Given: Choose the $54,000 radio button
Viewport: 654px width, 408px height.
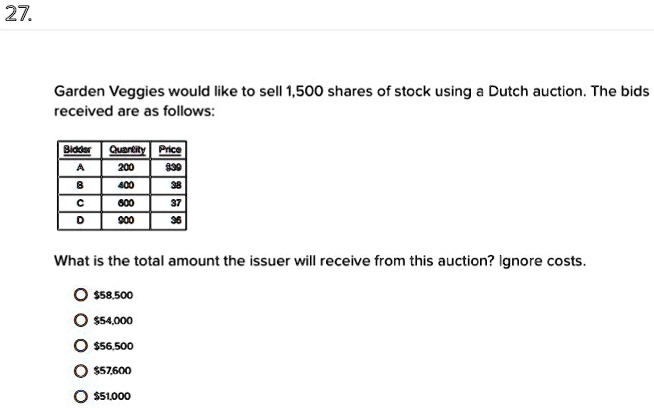Looking at the screenshot, I should pyautogui.click(x=80, y=320).
